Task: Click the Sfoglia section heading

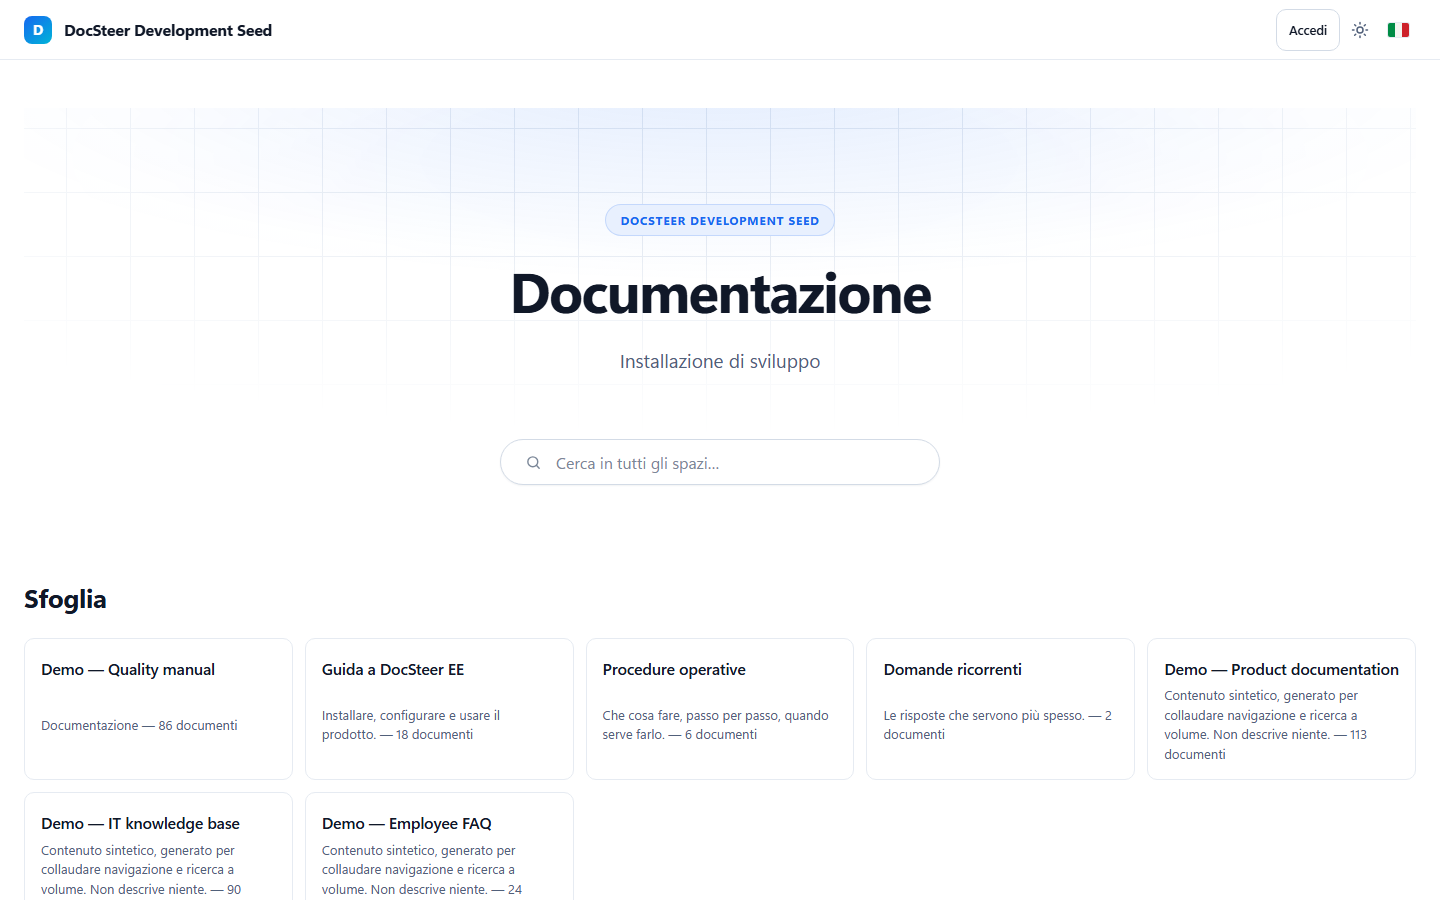Action: [x=65, y=599]
